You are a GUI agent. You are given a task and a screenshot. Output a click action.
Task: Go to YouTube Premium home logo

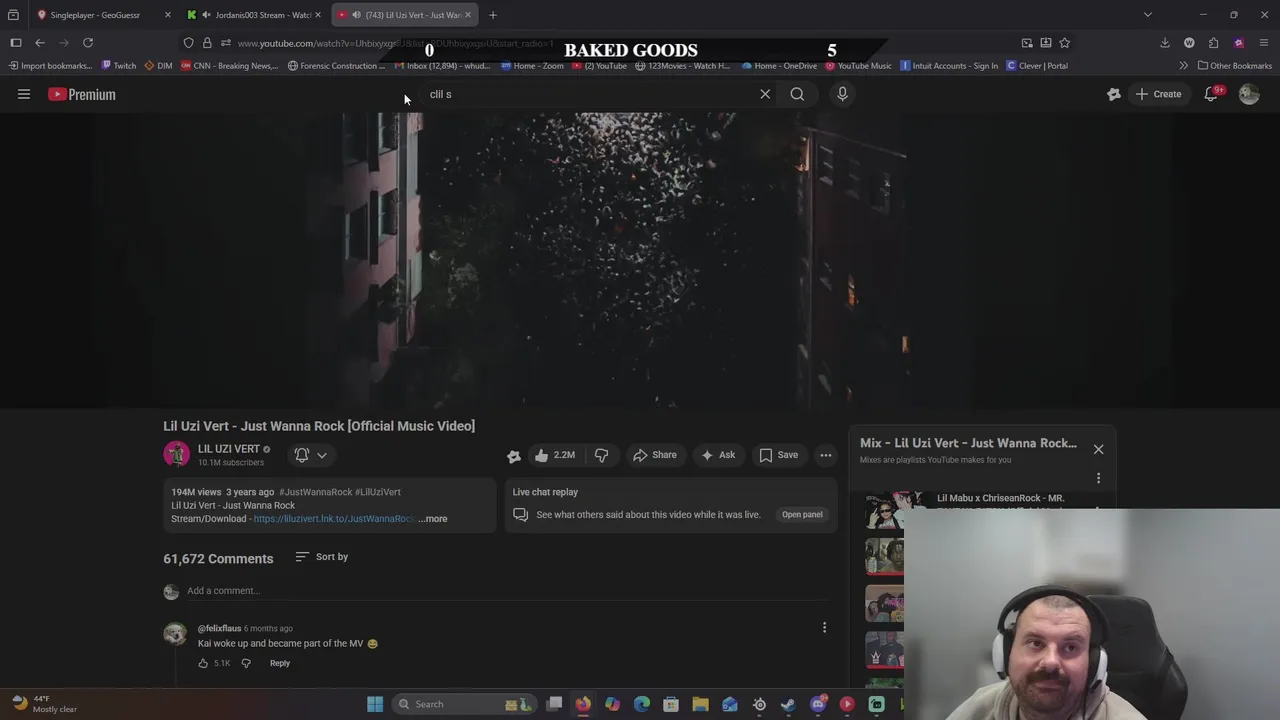pos(82,94)
